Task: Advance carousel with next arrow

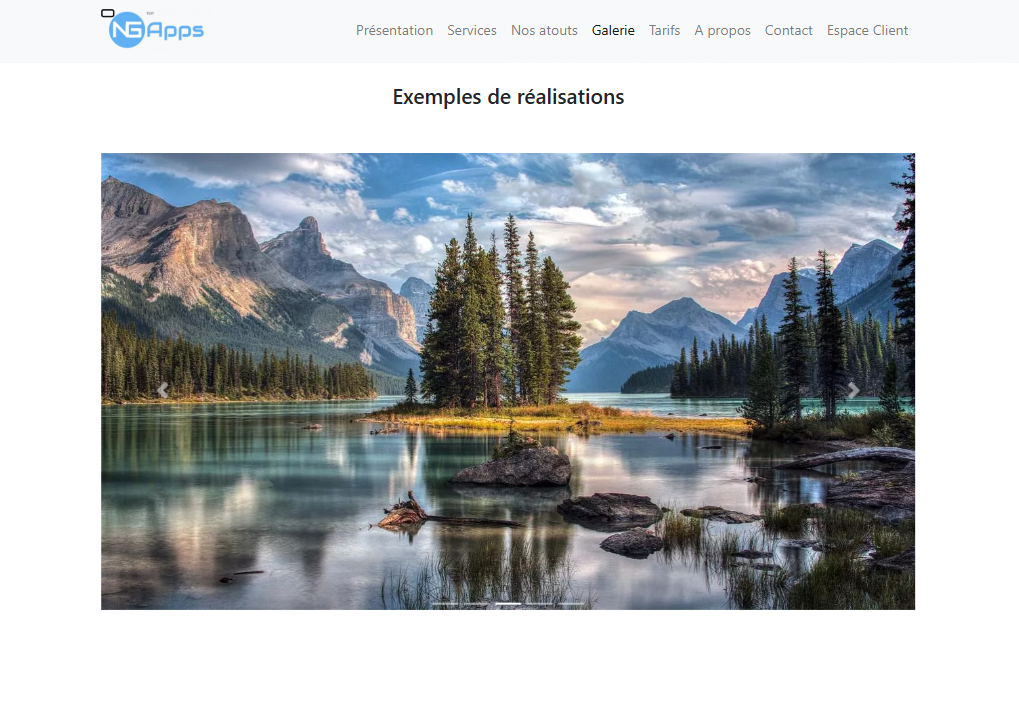Action: click(x=854, y=390)
